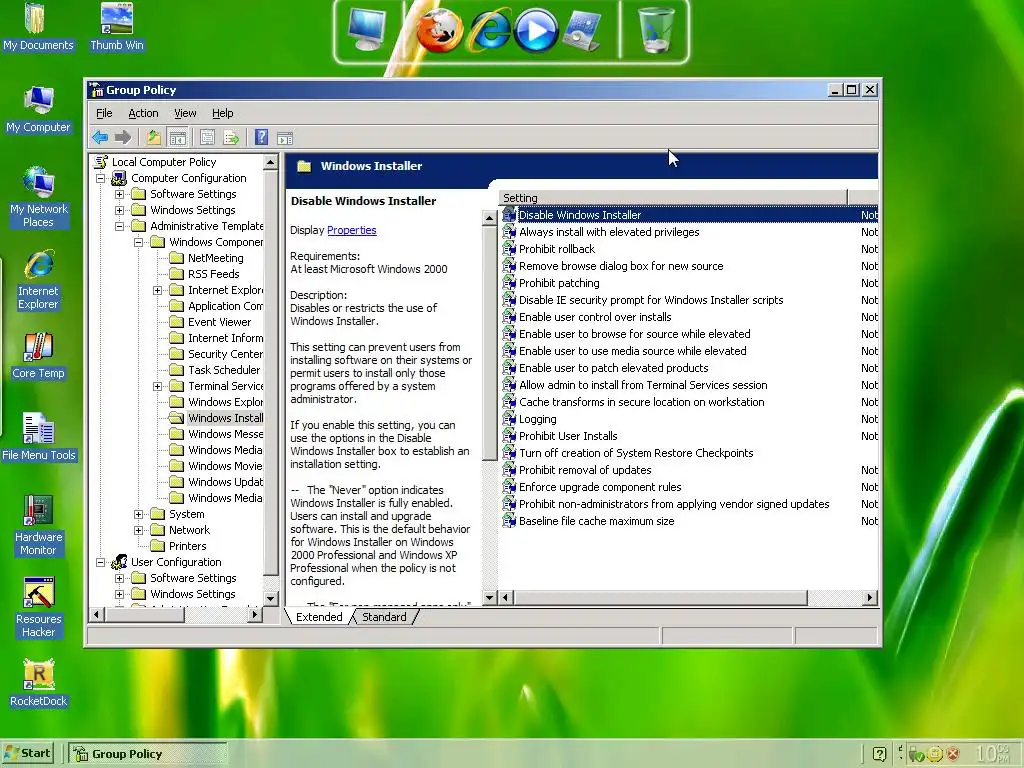Image resolution: width=1024 pixels, height=768 pixels.
Task: Expand the Terminal Services tree node
Action: pyautogui.click(x=157, y=386)
